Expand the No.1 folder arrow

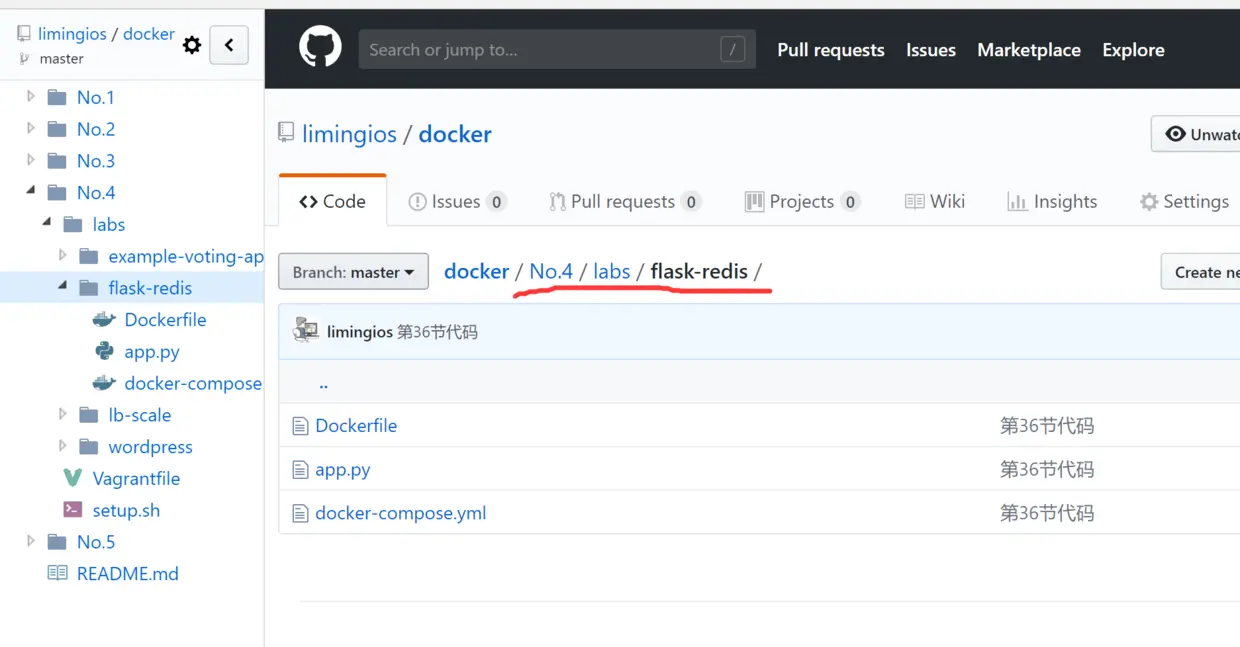click(x=31, y=97)
